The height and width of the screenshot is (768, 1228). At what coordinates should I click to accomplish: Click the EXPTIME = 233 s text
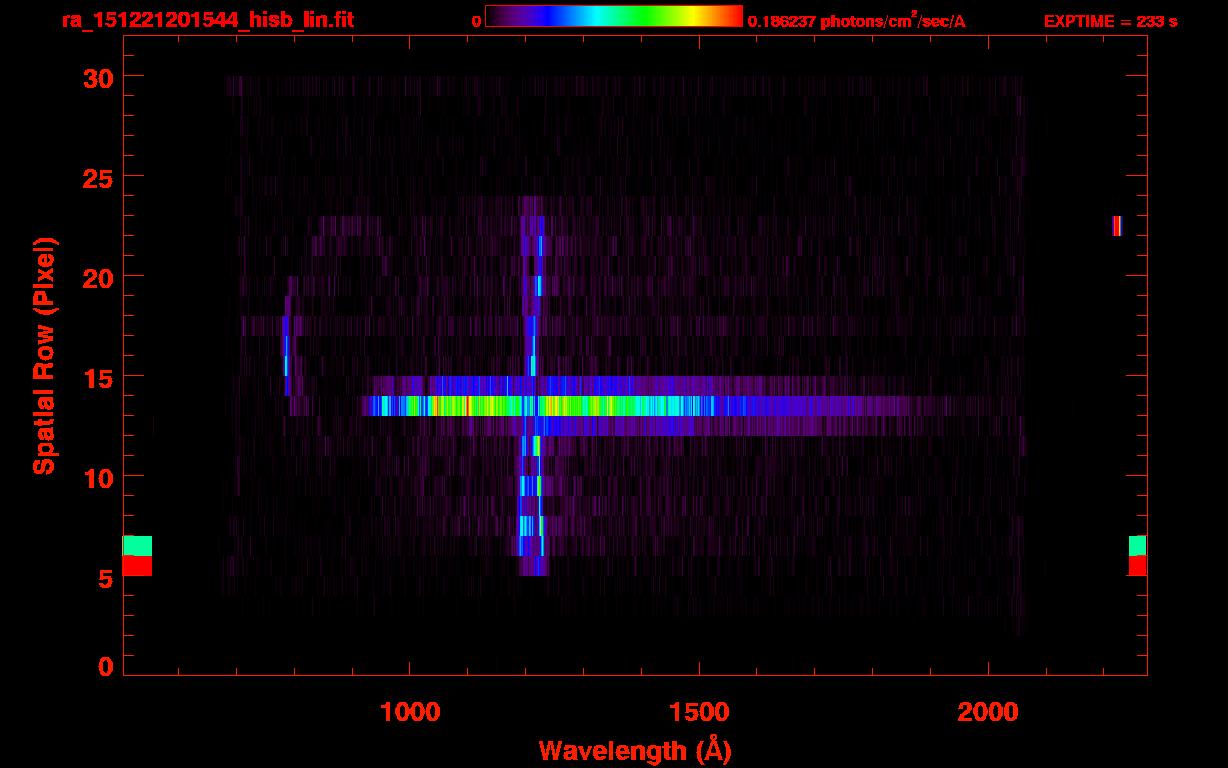pos(1111,21)
